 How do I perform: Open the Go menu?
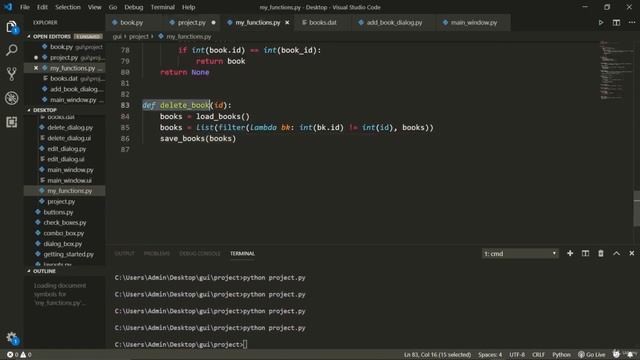pyautogui.click(x=113, y=7)
